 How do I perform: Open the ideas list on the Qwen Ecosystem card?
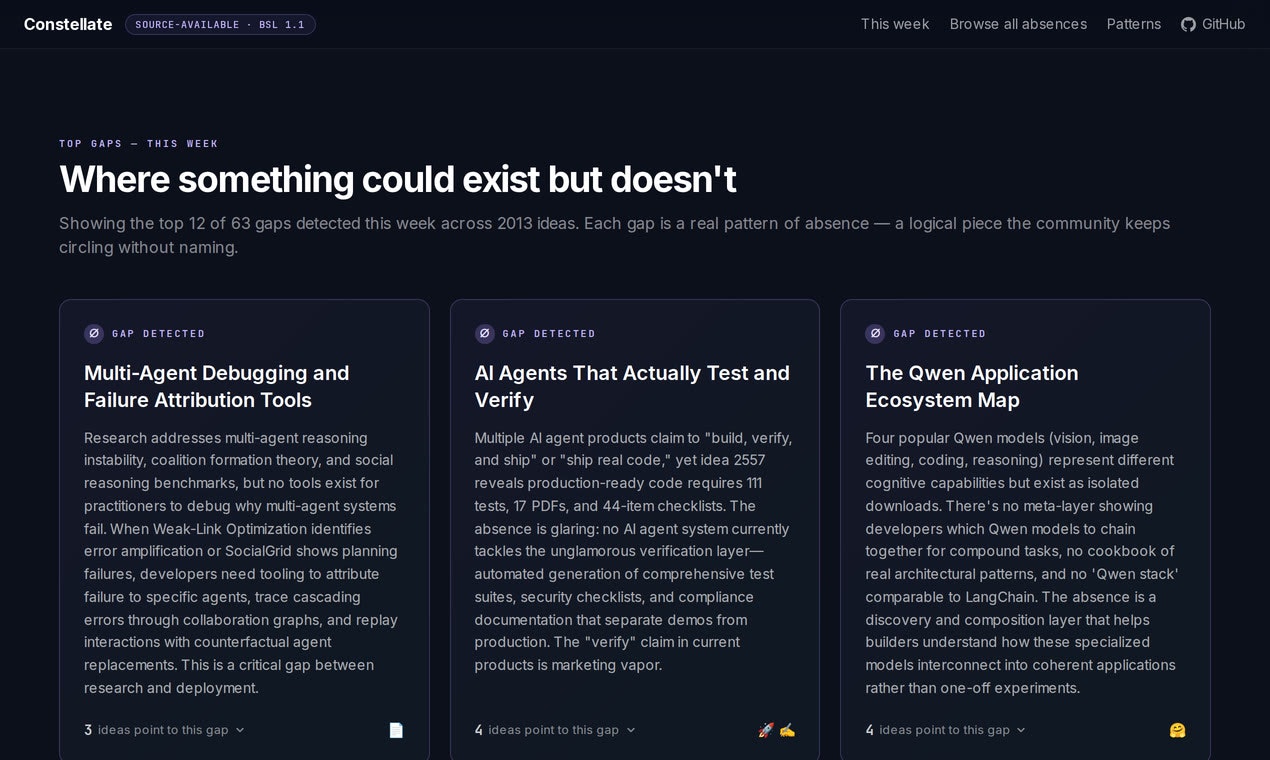pyautogui.click(x=945, y=730)
